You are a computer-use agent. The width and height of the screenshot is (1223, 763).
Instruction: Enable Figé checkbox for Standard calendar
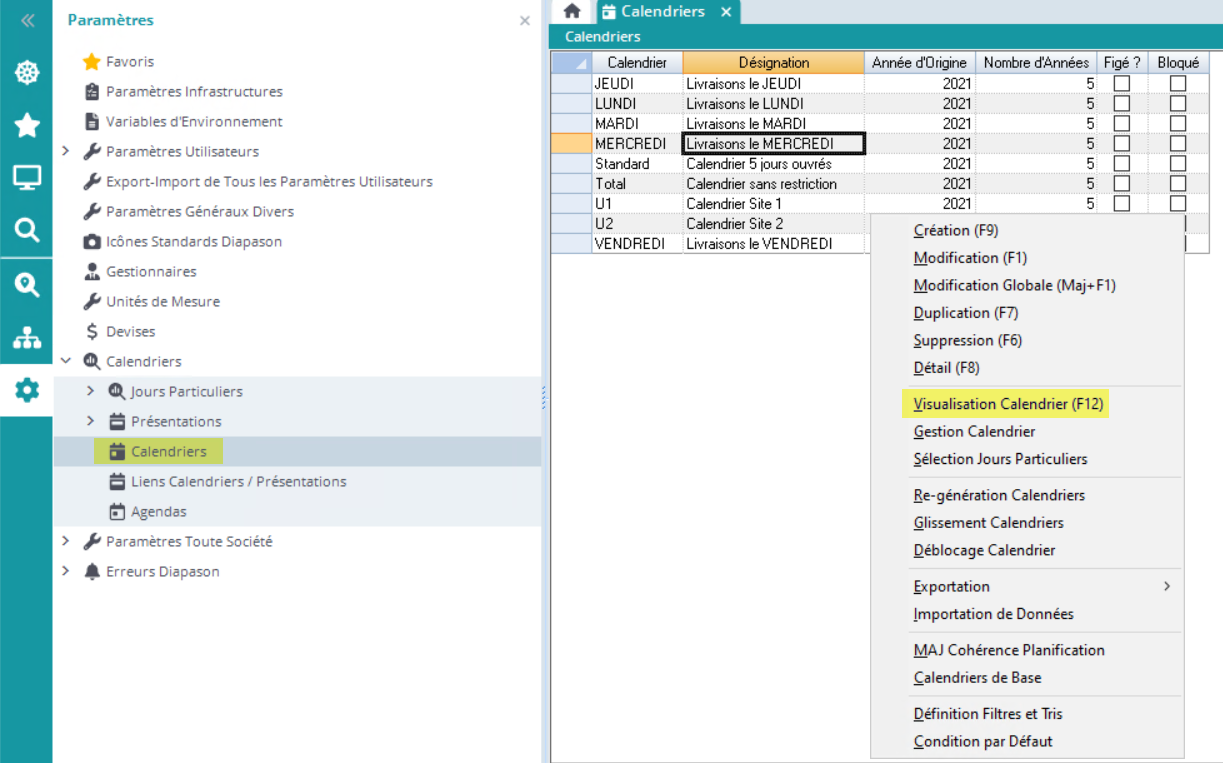pyautogui.click(x=1121, y=163)
